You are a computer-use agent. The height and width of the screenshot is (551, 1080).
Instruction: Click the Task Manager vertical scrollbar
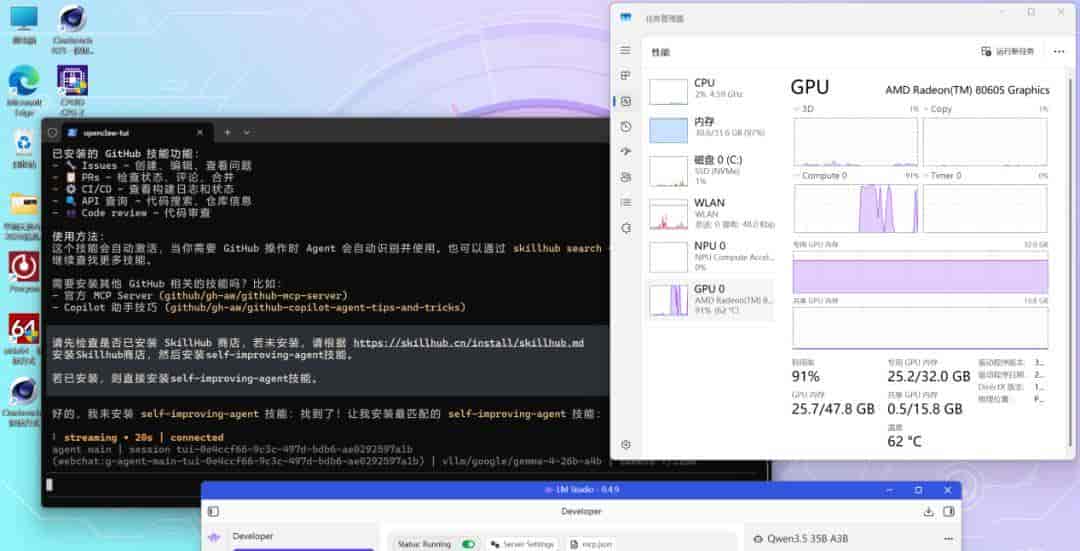pyautogui.click(x=1070, y=262)
